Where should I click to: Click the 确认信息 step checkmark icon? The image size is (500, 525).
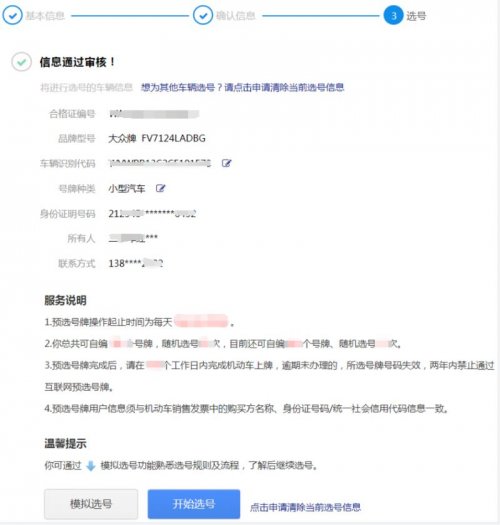pos(203,15)
